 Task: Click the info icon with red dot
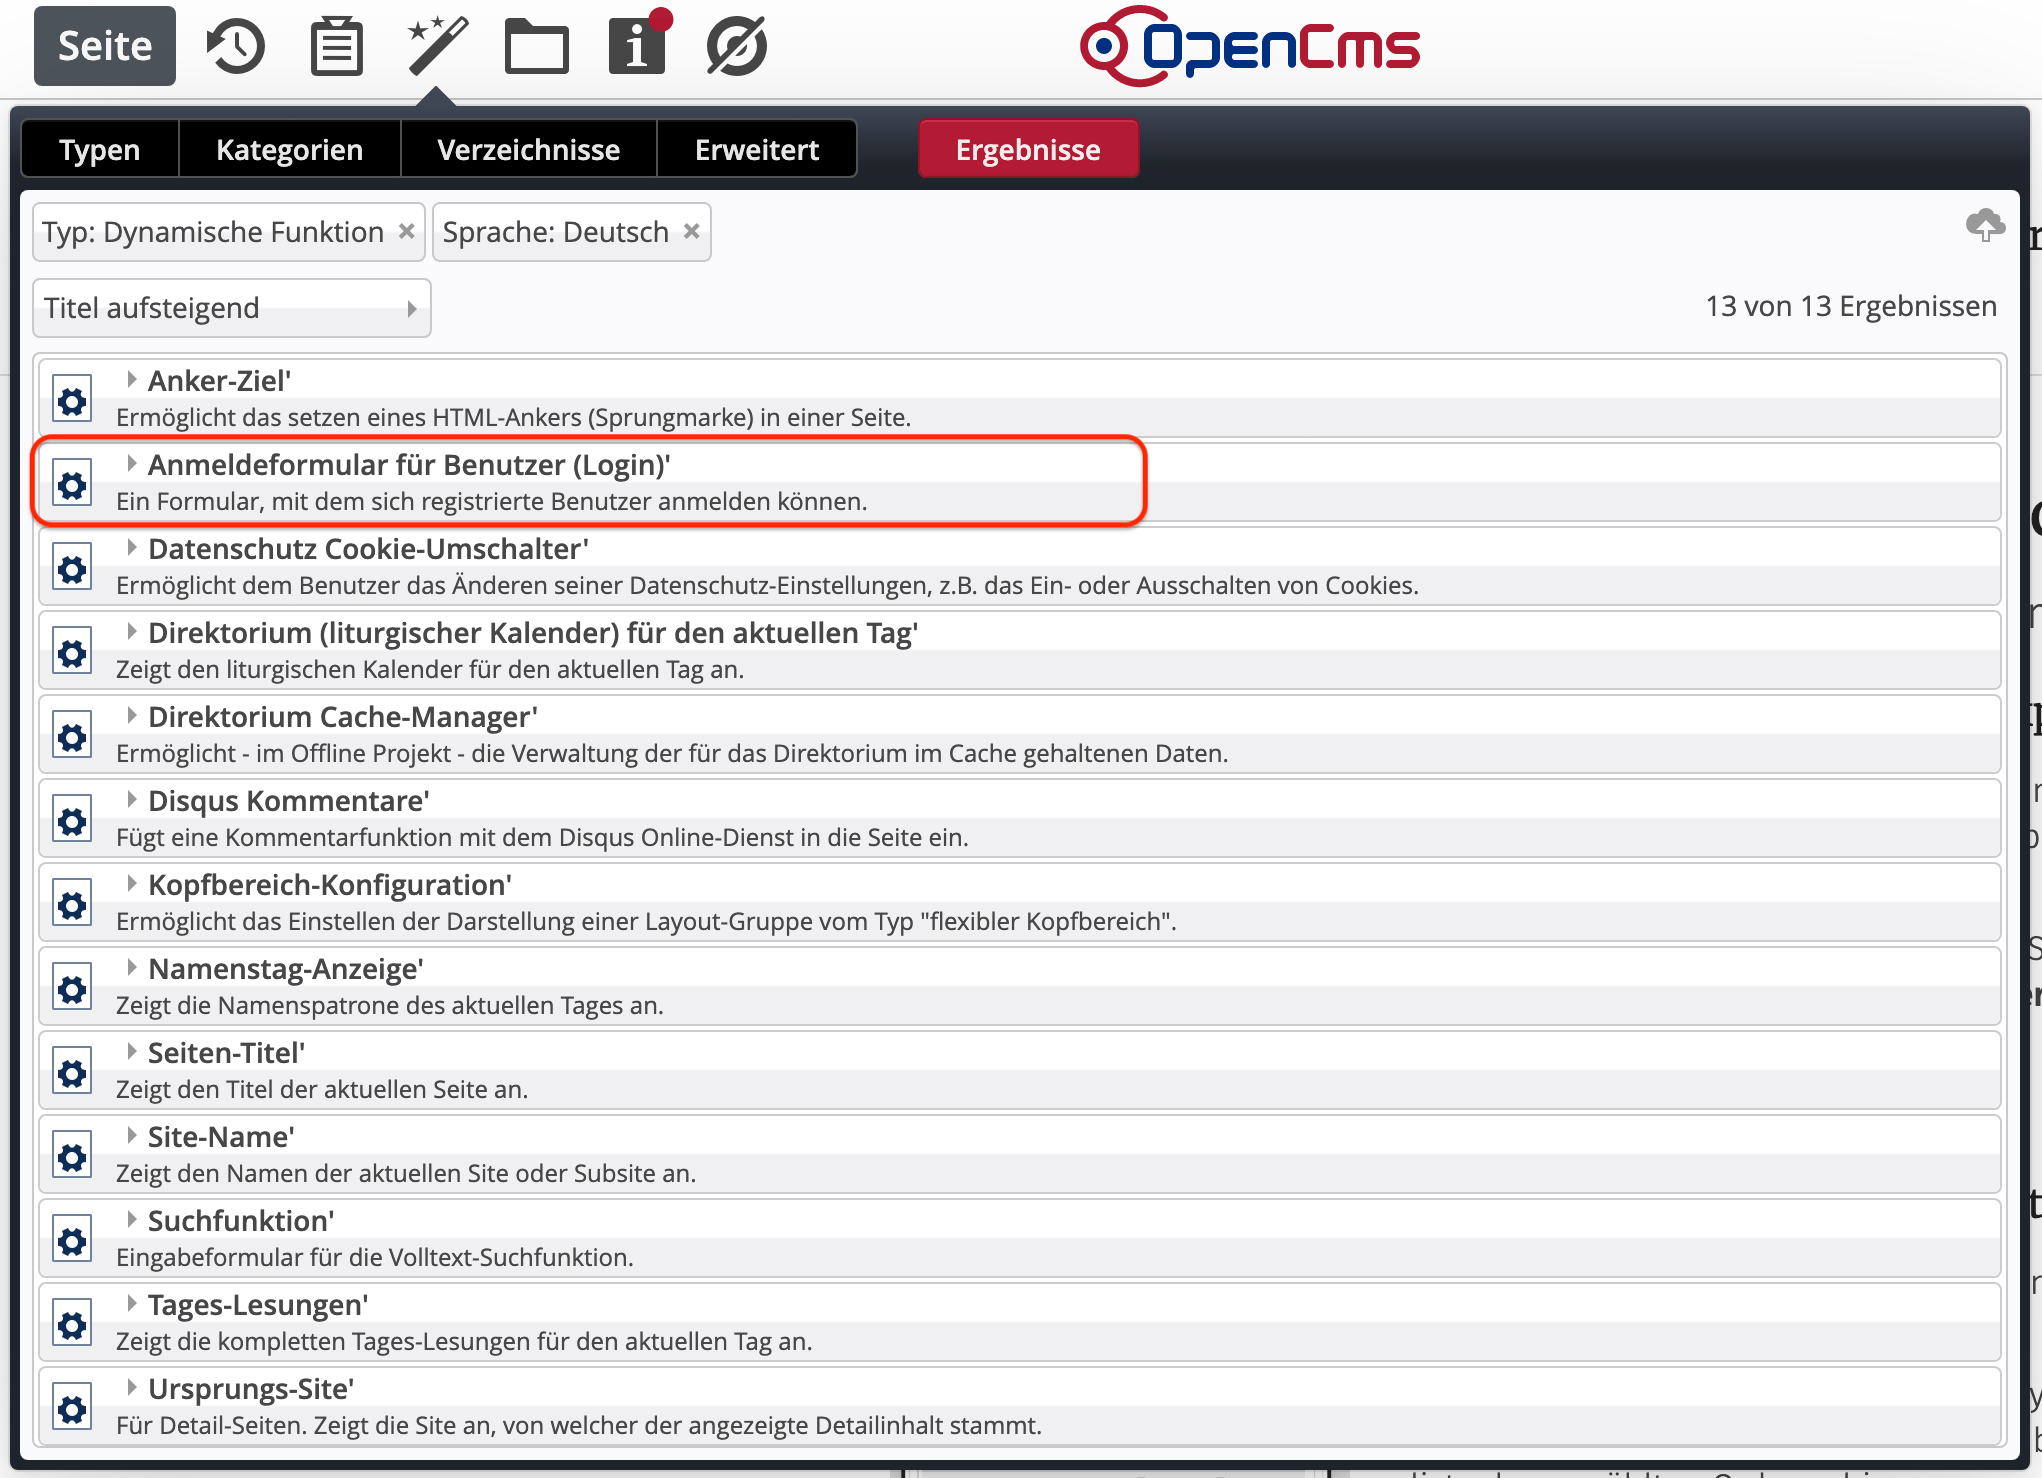[x=637, y=46]
